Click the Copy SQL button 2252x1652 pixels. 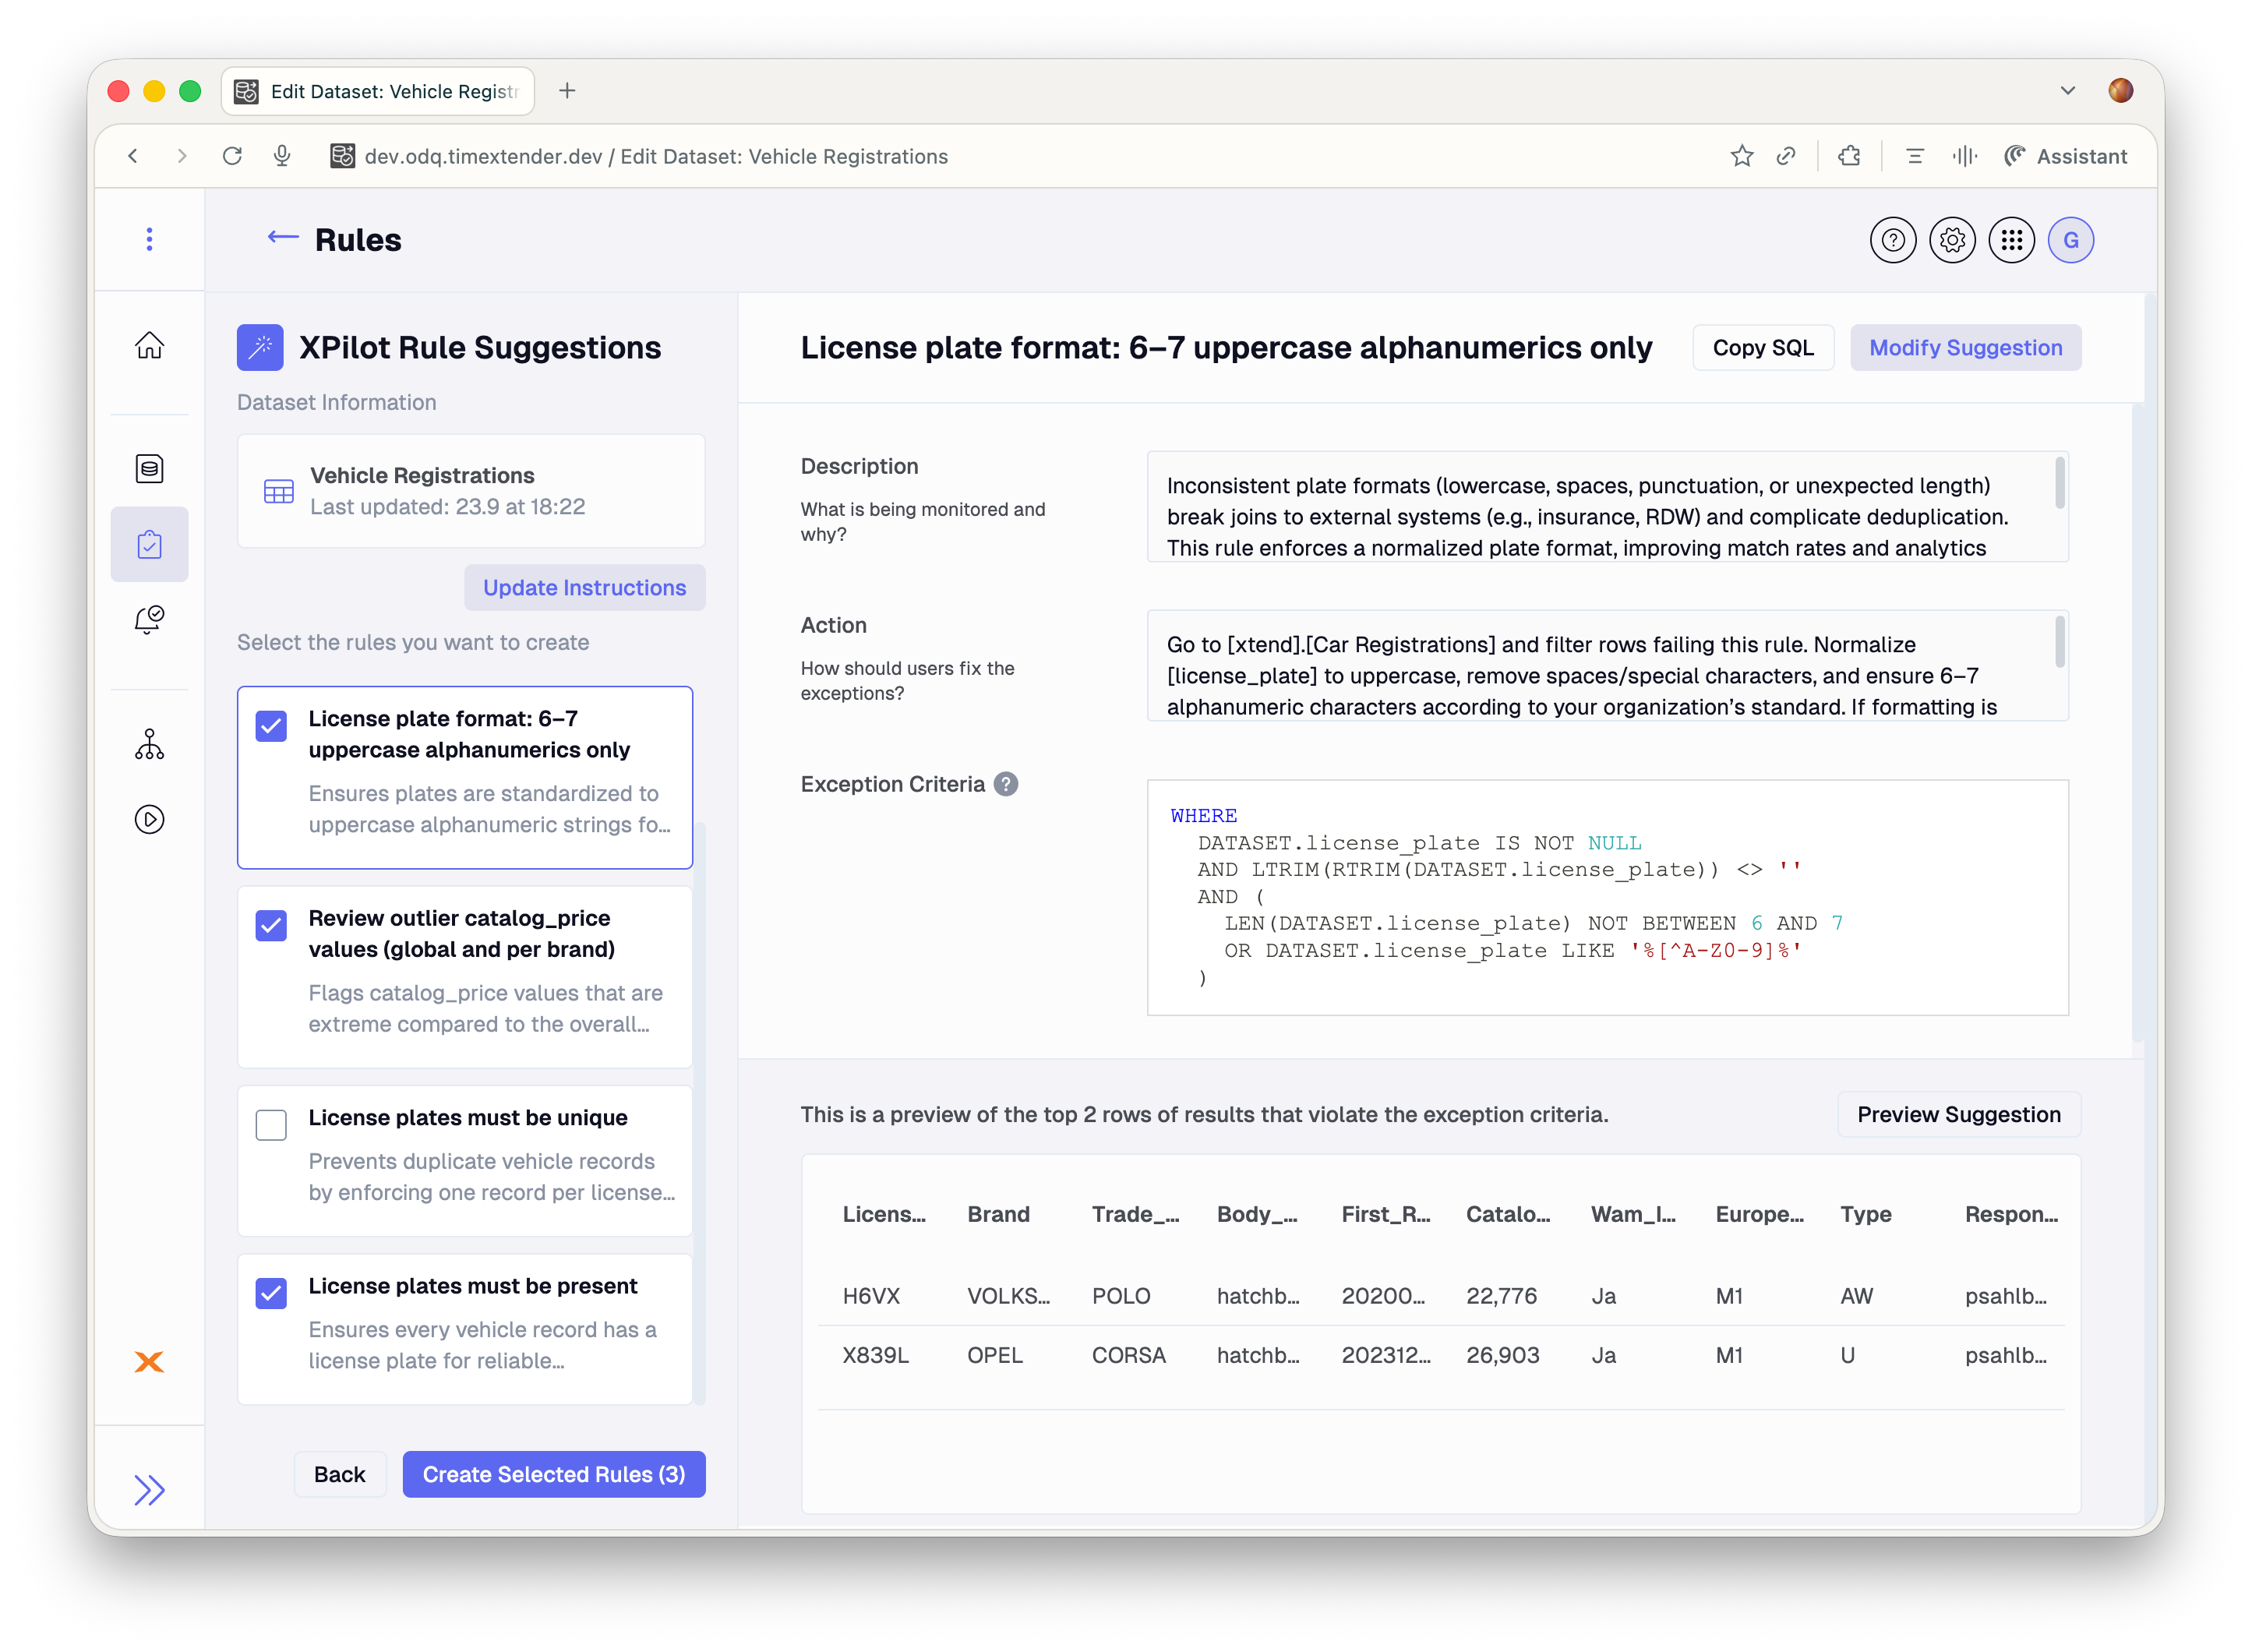(x=1762, y=348)
